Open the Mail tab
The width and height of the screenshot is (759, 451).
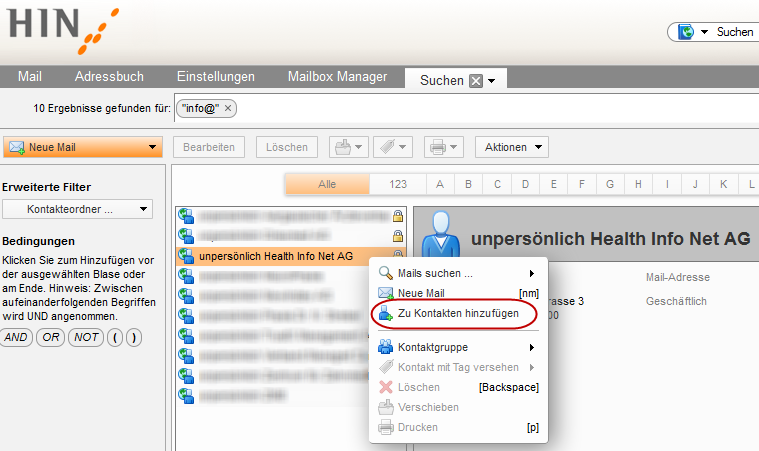click(30, 76)
